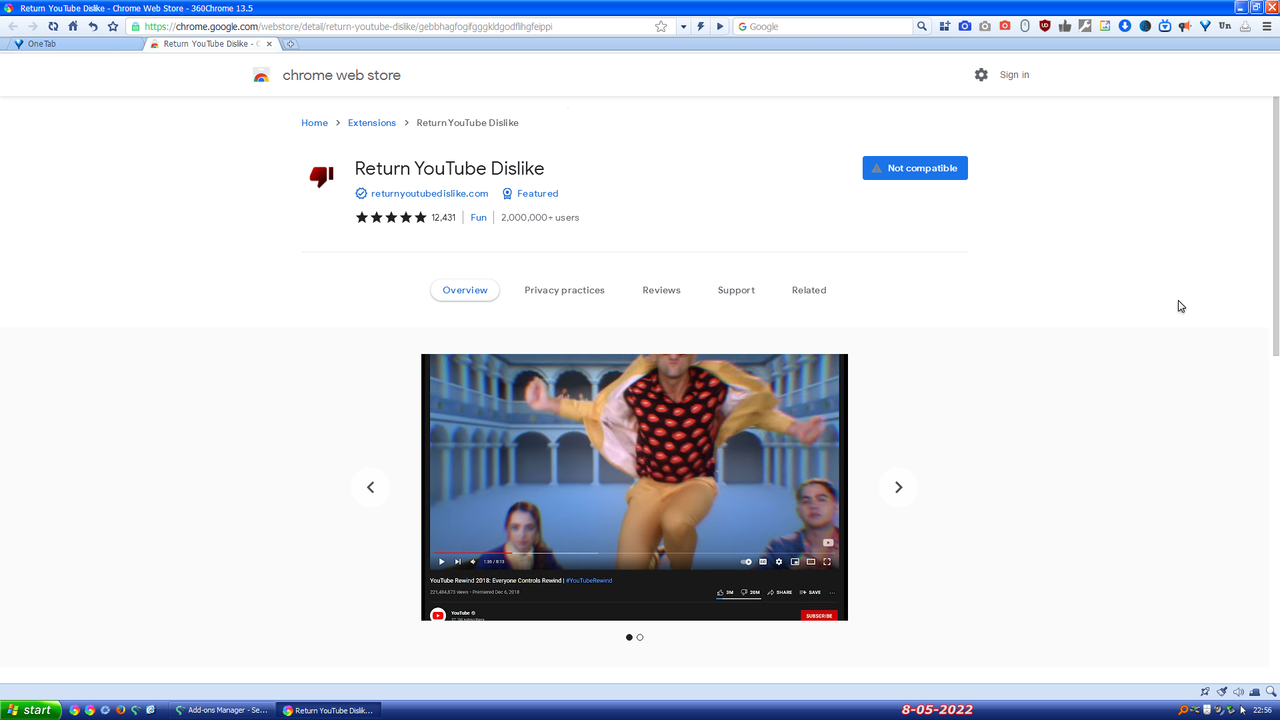Bookmark this page with address bar star
The image size is (1280, 720).
coord(661,27)
